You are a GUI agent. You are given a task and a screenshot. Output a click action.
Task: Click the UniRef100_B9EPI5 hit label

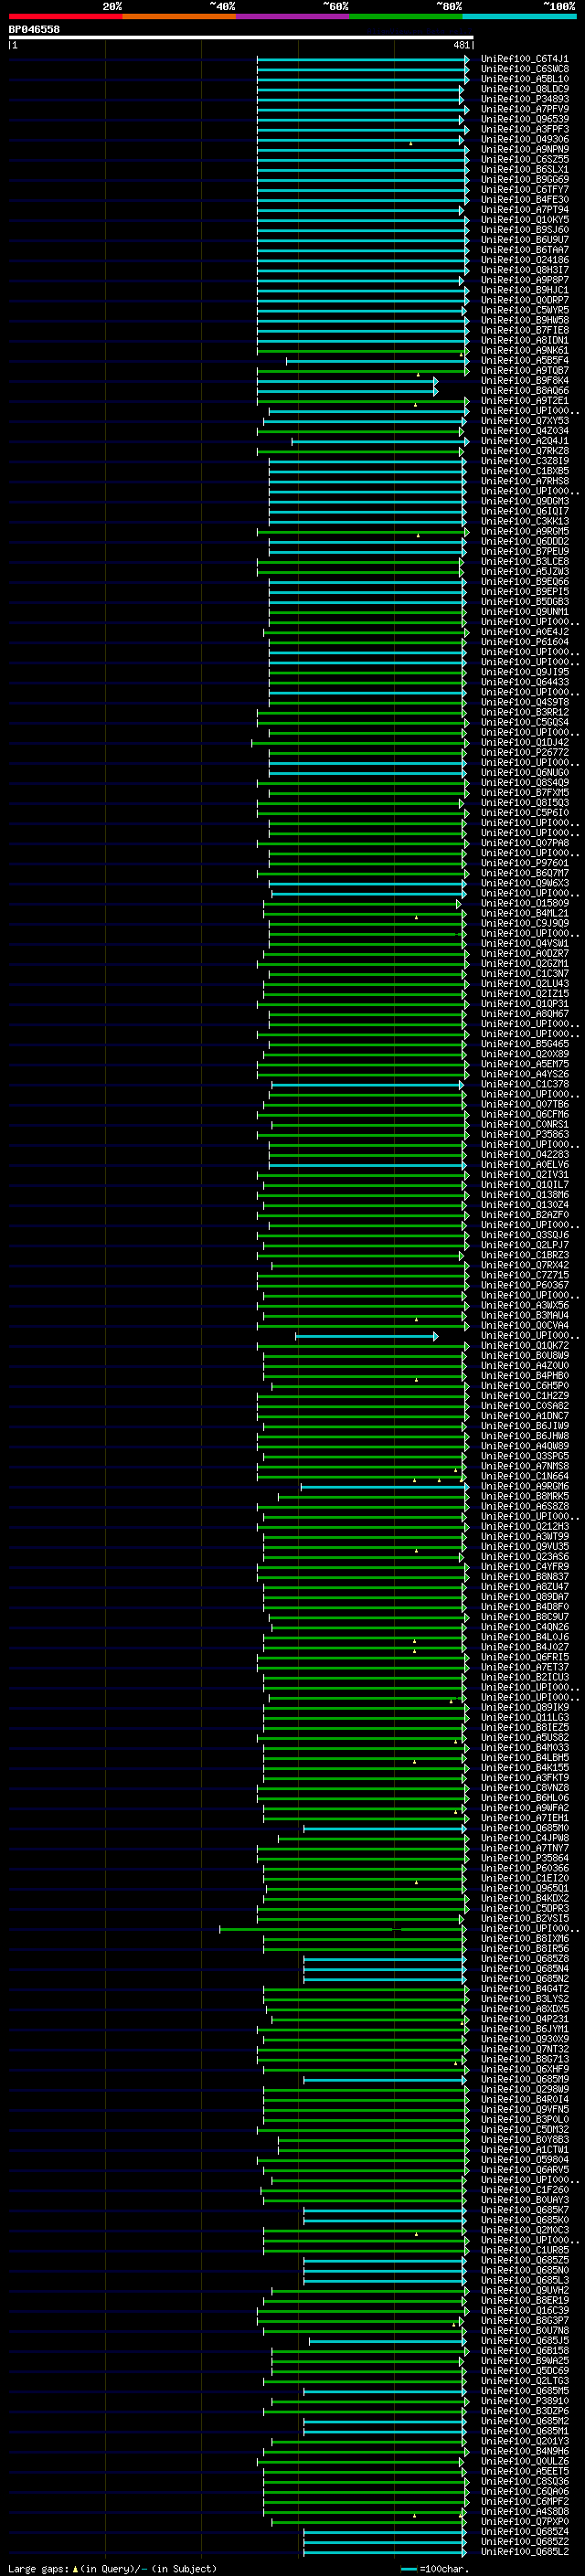coord(524,591)
